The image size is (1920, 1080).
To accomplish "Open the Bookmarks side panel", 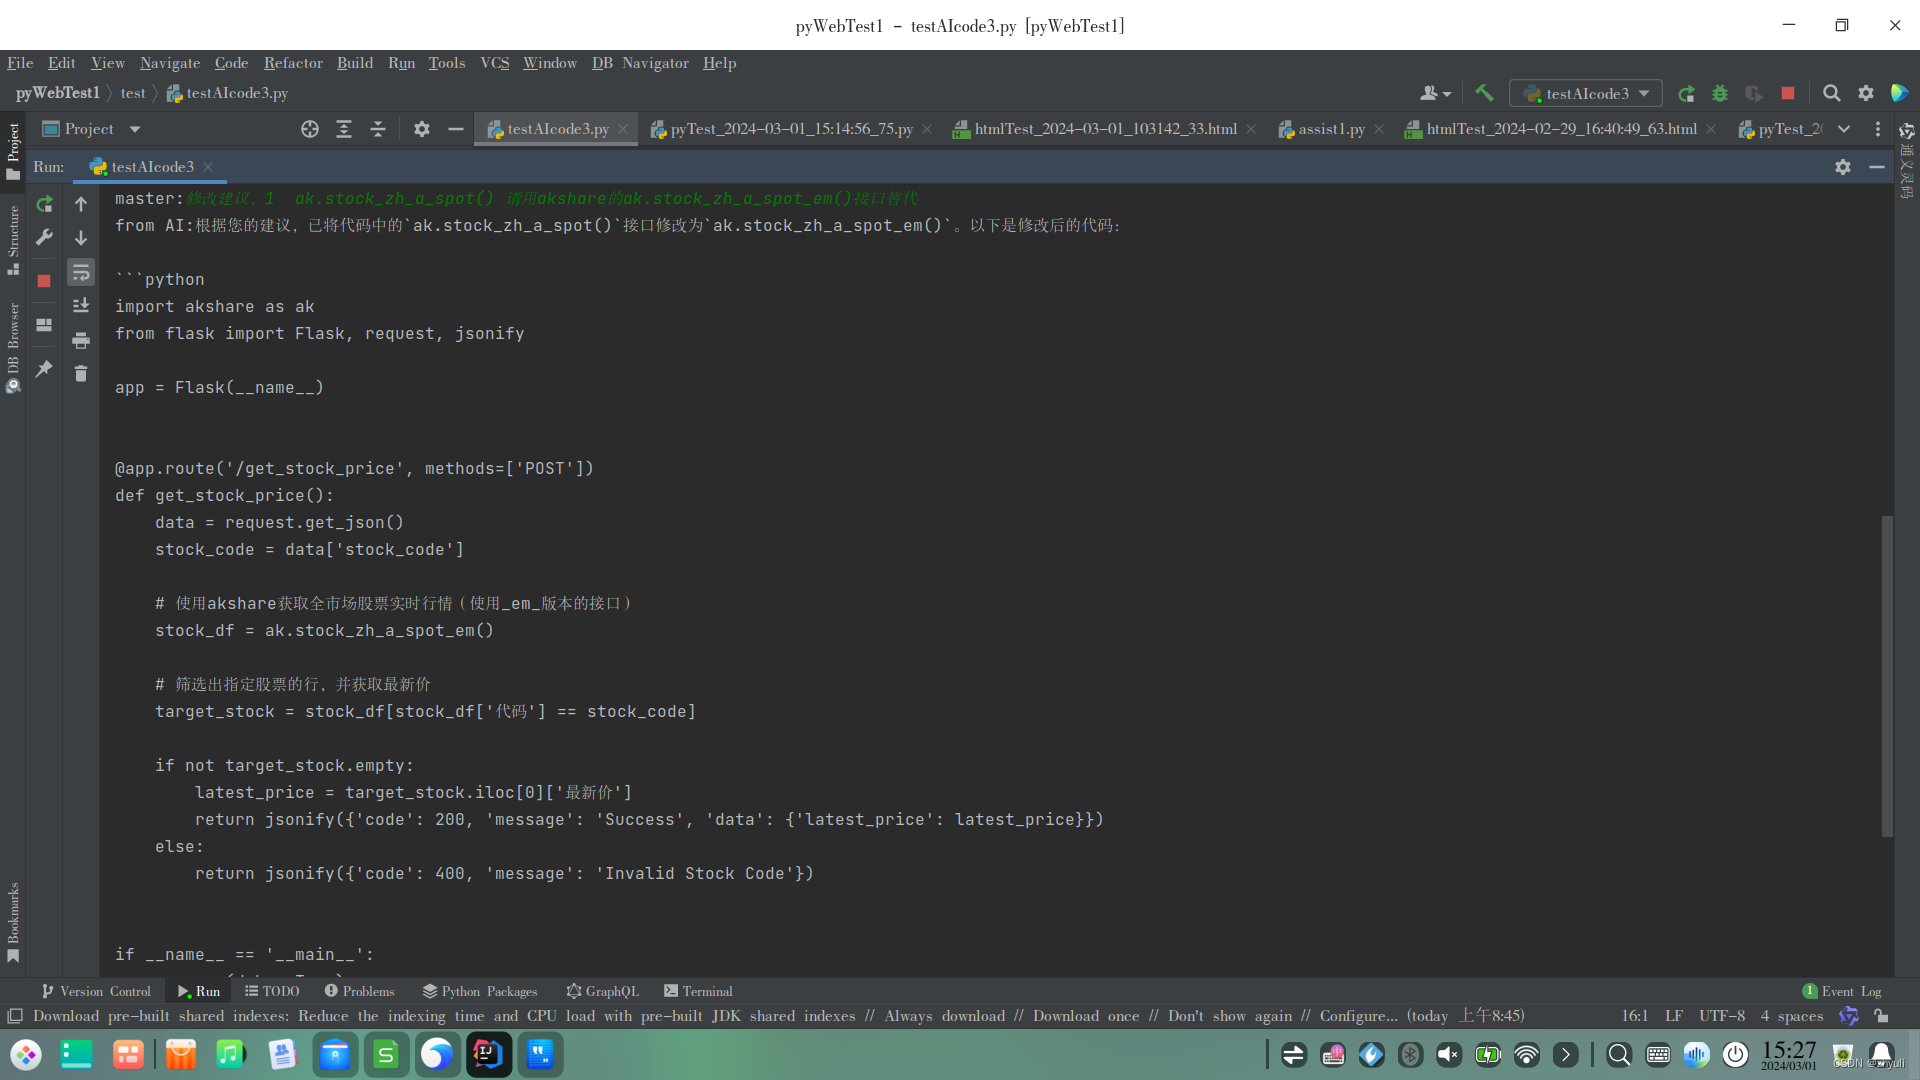I will tap(13, 922).
